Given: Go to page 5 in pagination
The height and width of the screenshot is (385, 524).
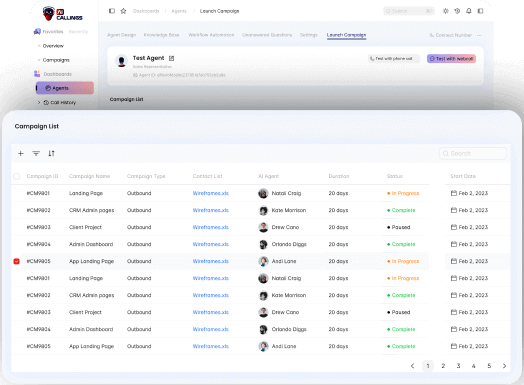Looking at the screenshot, I should point(489,366).
